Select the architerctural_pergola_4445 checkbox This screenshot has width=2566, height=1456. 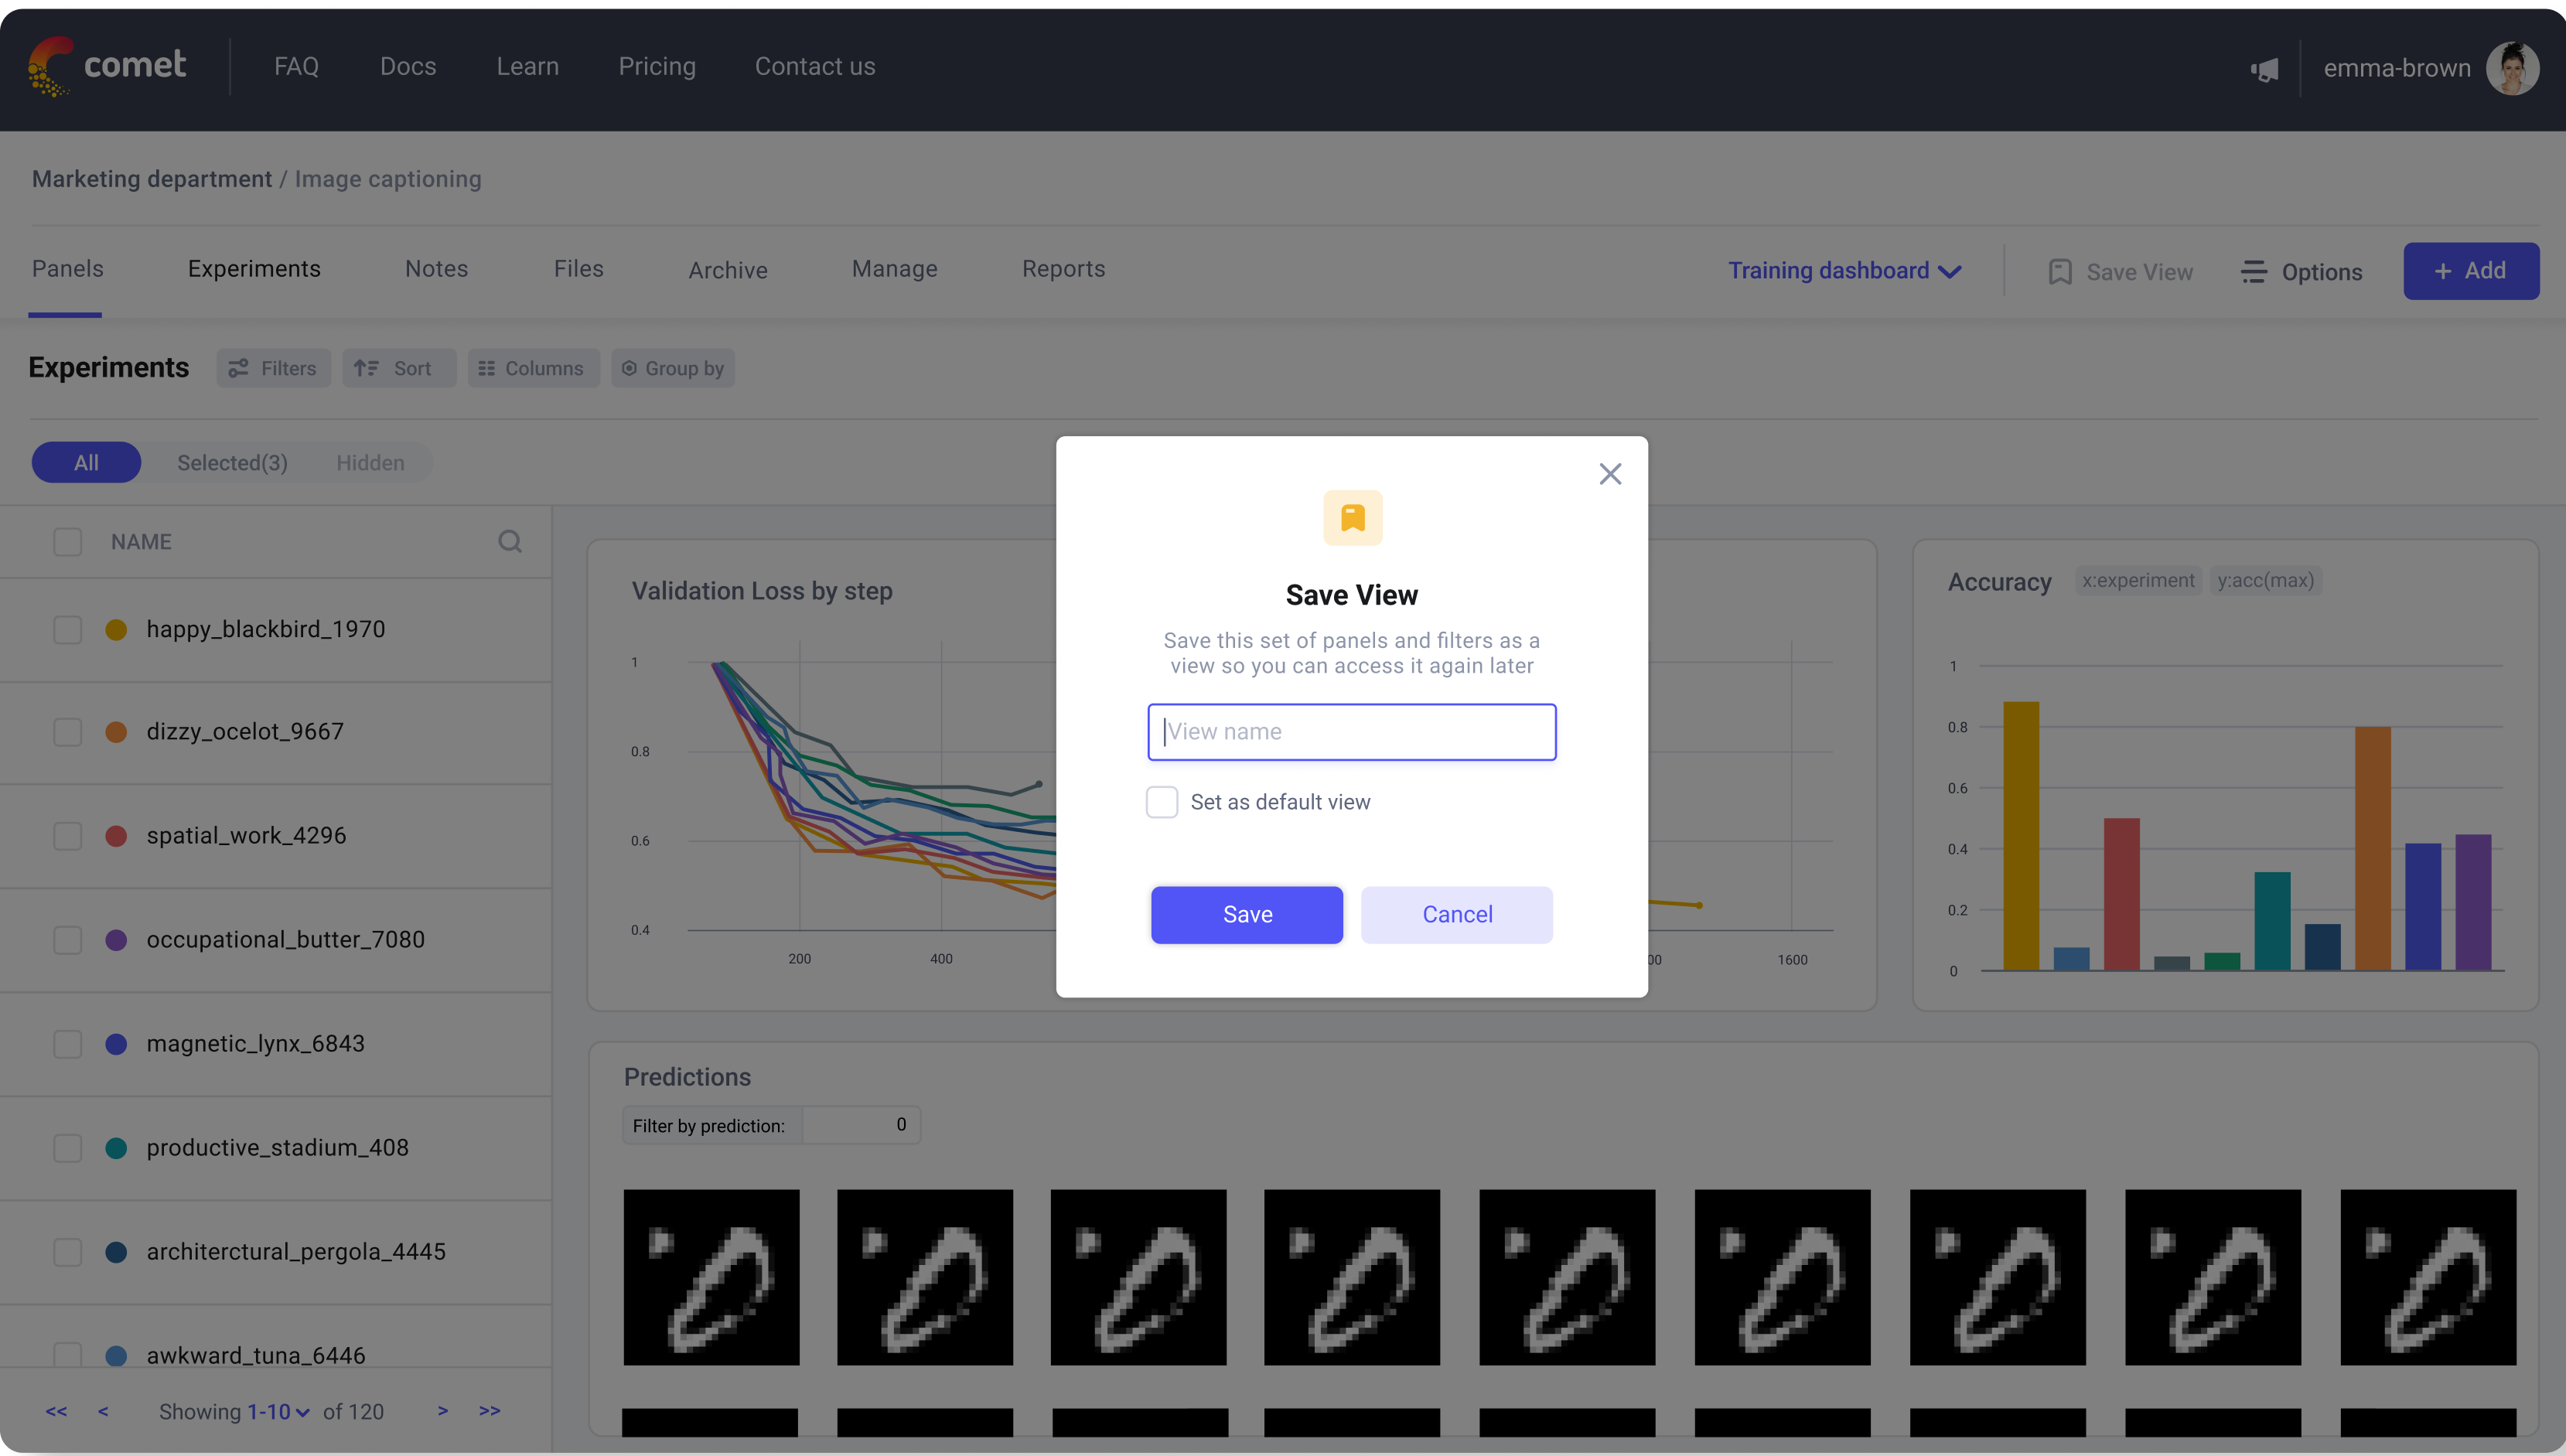click(67, 1251)
